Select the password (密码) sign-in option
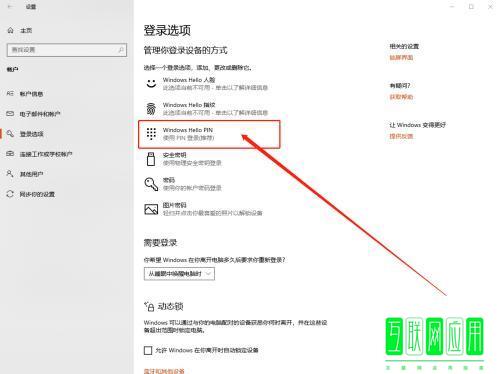 183,184
